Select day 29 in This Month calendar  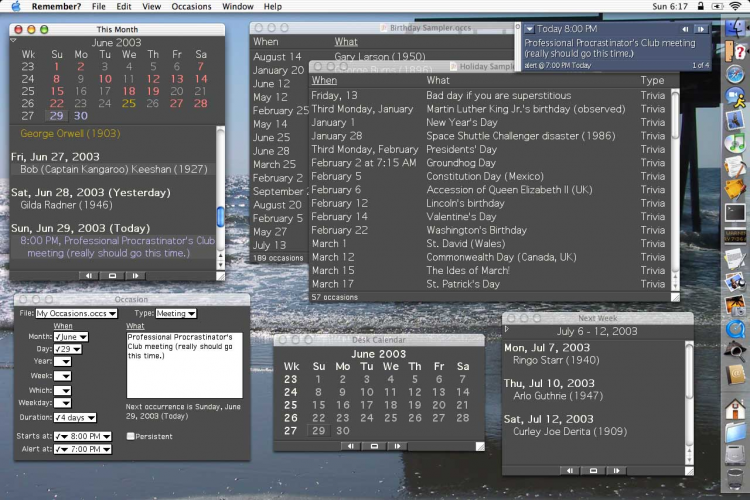point(56,116)
